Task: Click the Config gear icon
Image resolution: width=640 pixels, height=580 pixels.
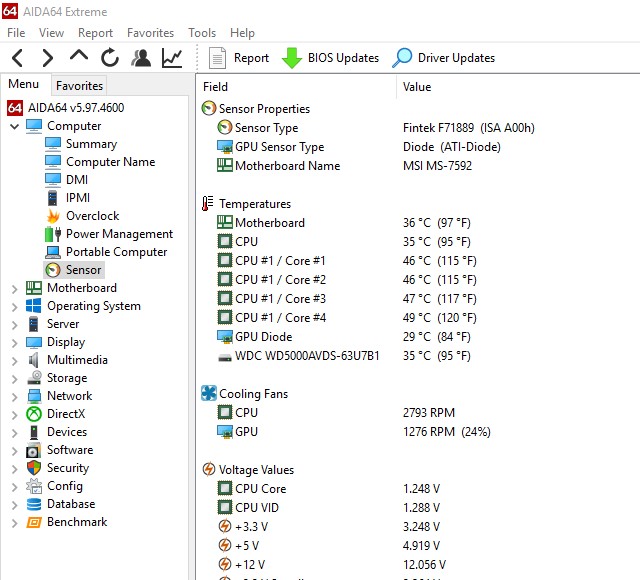Action: [x=34, y=486]
